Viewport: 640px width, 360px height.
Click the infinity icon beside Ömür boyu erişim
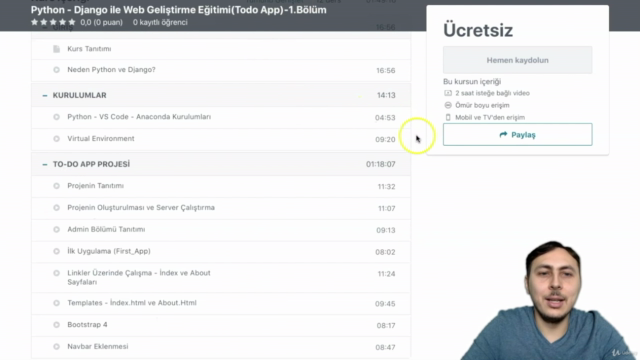tap(448, 105)
